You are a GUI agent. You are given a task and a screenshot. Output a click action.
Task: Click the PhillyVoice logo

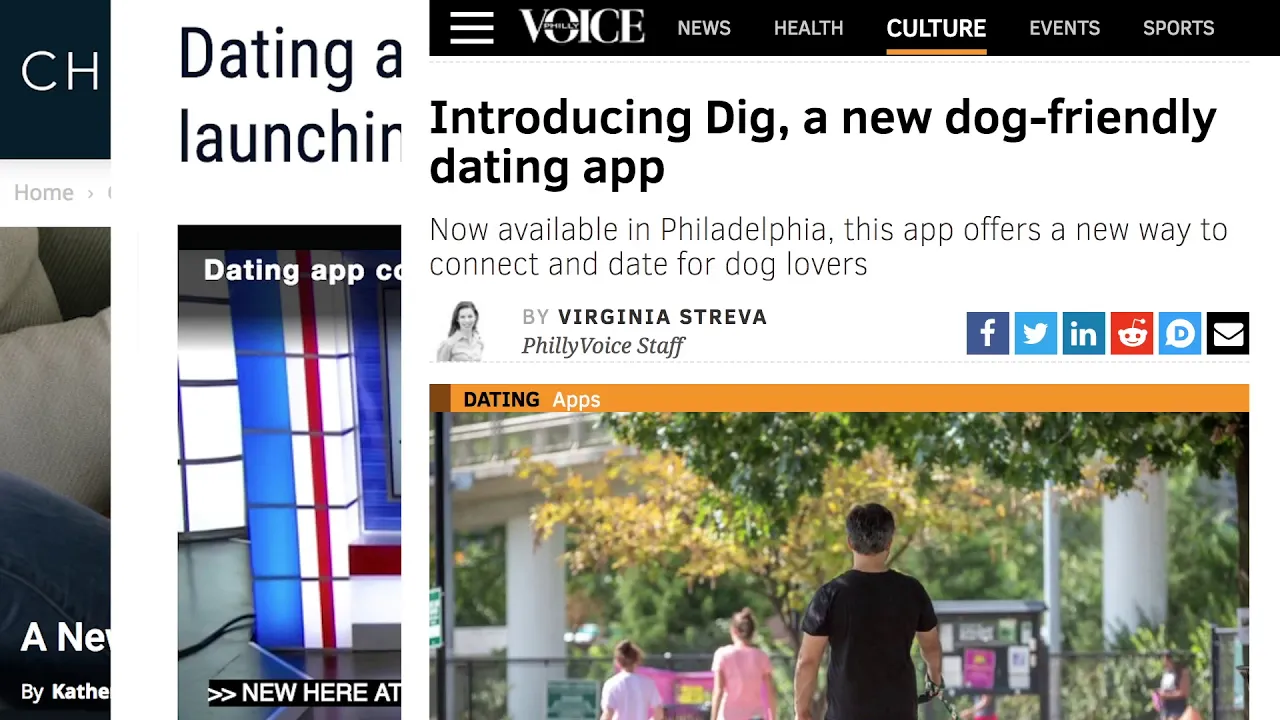tap(582, 27)
